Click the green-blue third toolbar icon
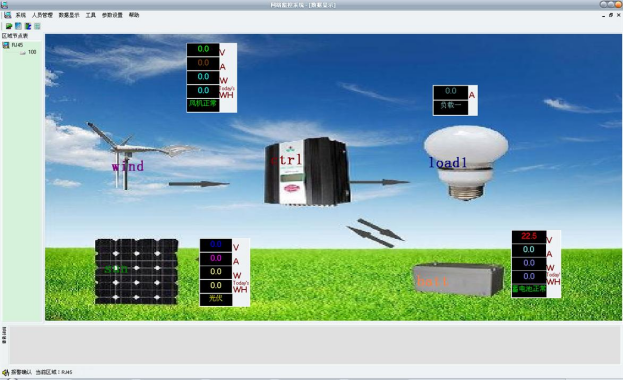This screenshot has width=624, height=380. pyautogui.click(x=28, y=26)
